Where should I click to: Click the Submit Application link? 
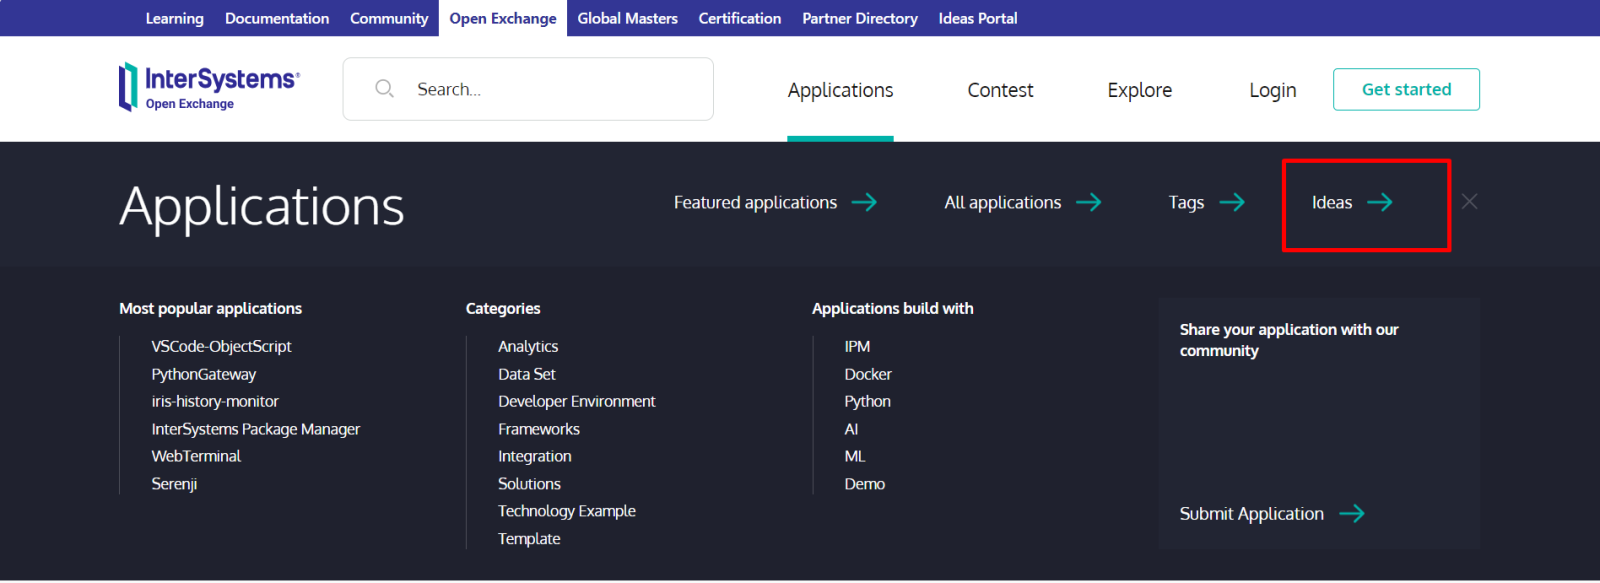1251,513
